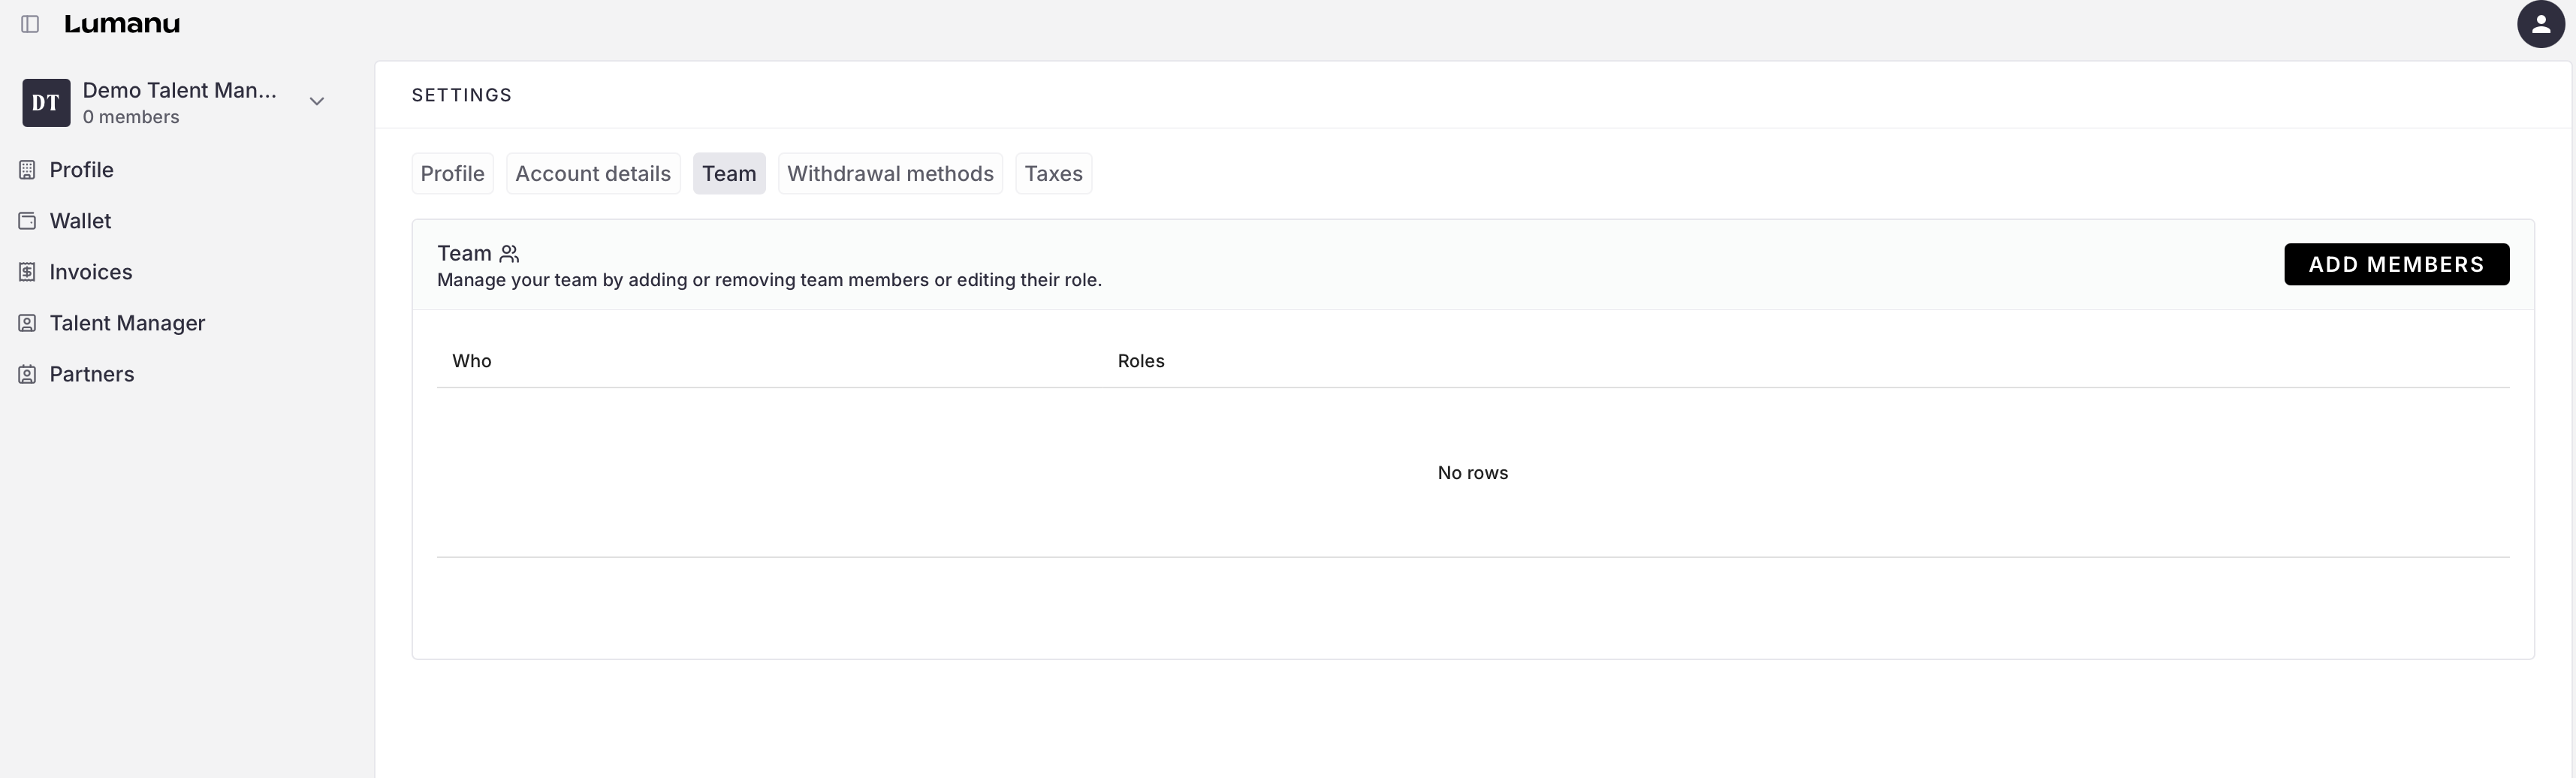
Task: Open Partners via its sidebar icon
Action: [x=27, y=374]
